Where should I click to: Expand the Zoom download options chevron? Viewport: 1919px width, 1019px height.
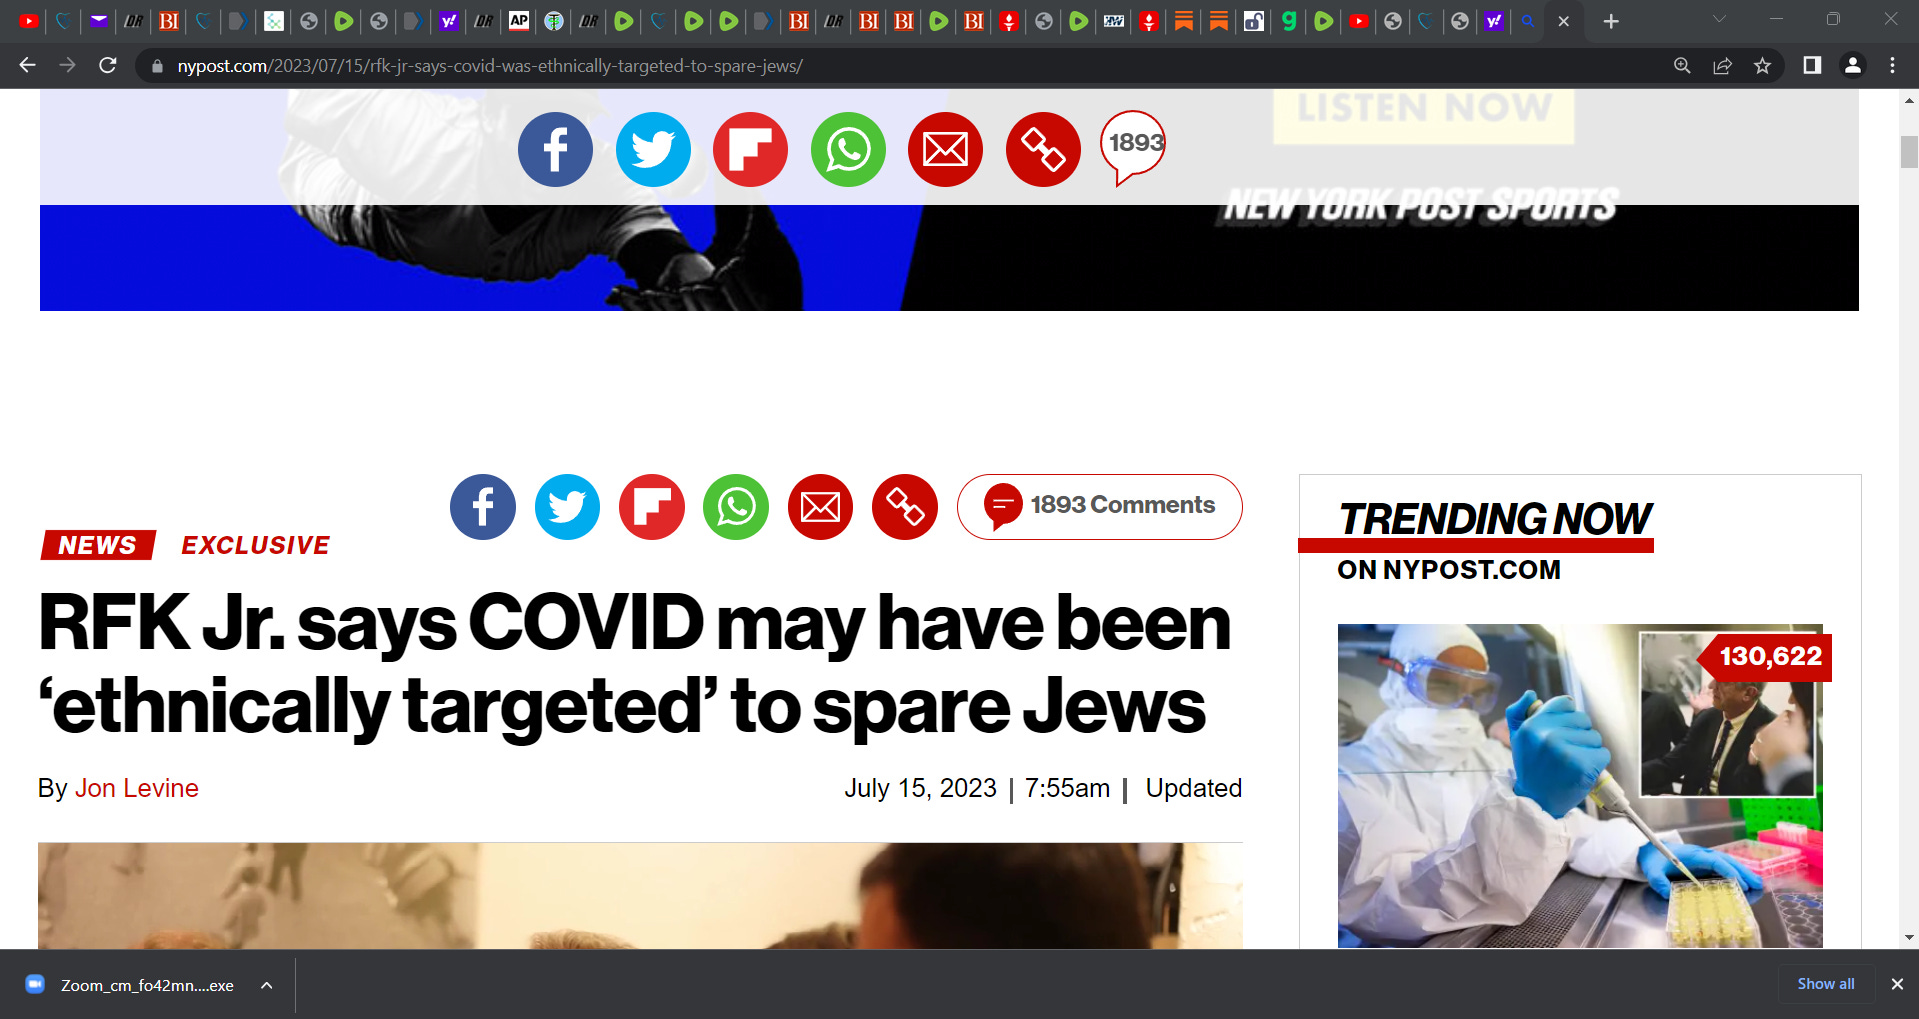pyautogui.click(x=267, y=985)
